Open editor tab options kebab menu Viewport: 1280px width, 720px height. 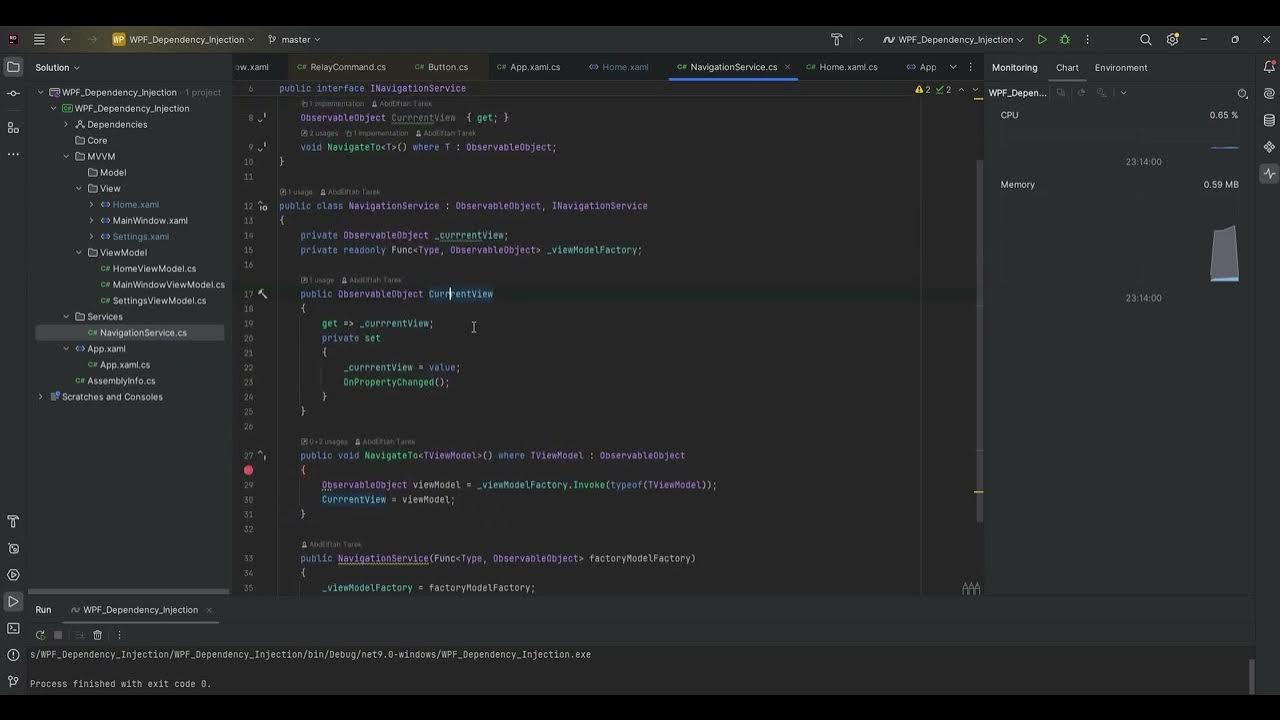tap(970, 67)
